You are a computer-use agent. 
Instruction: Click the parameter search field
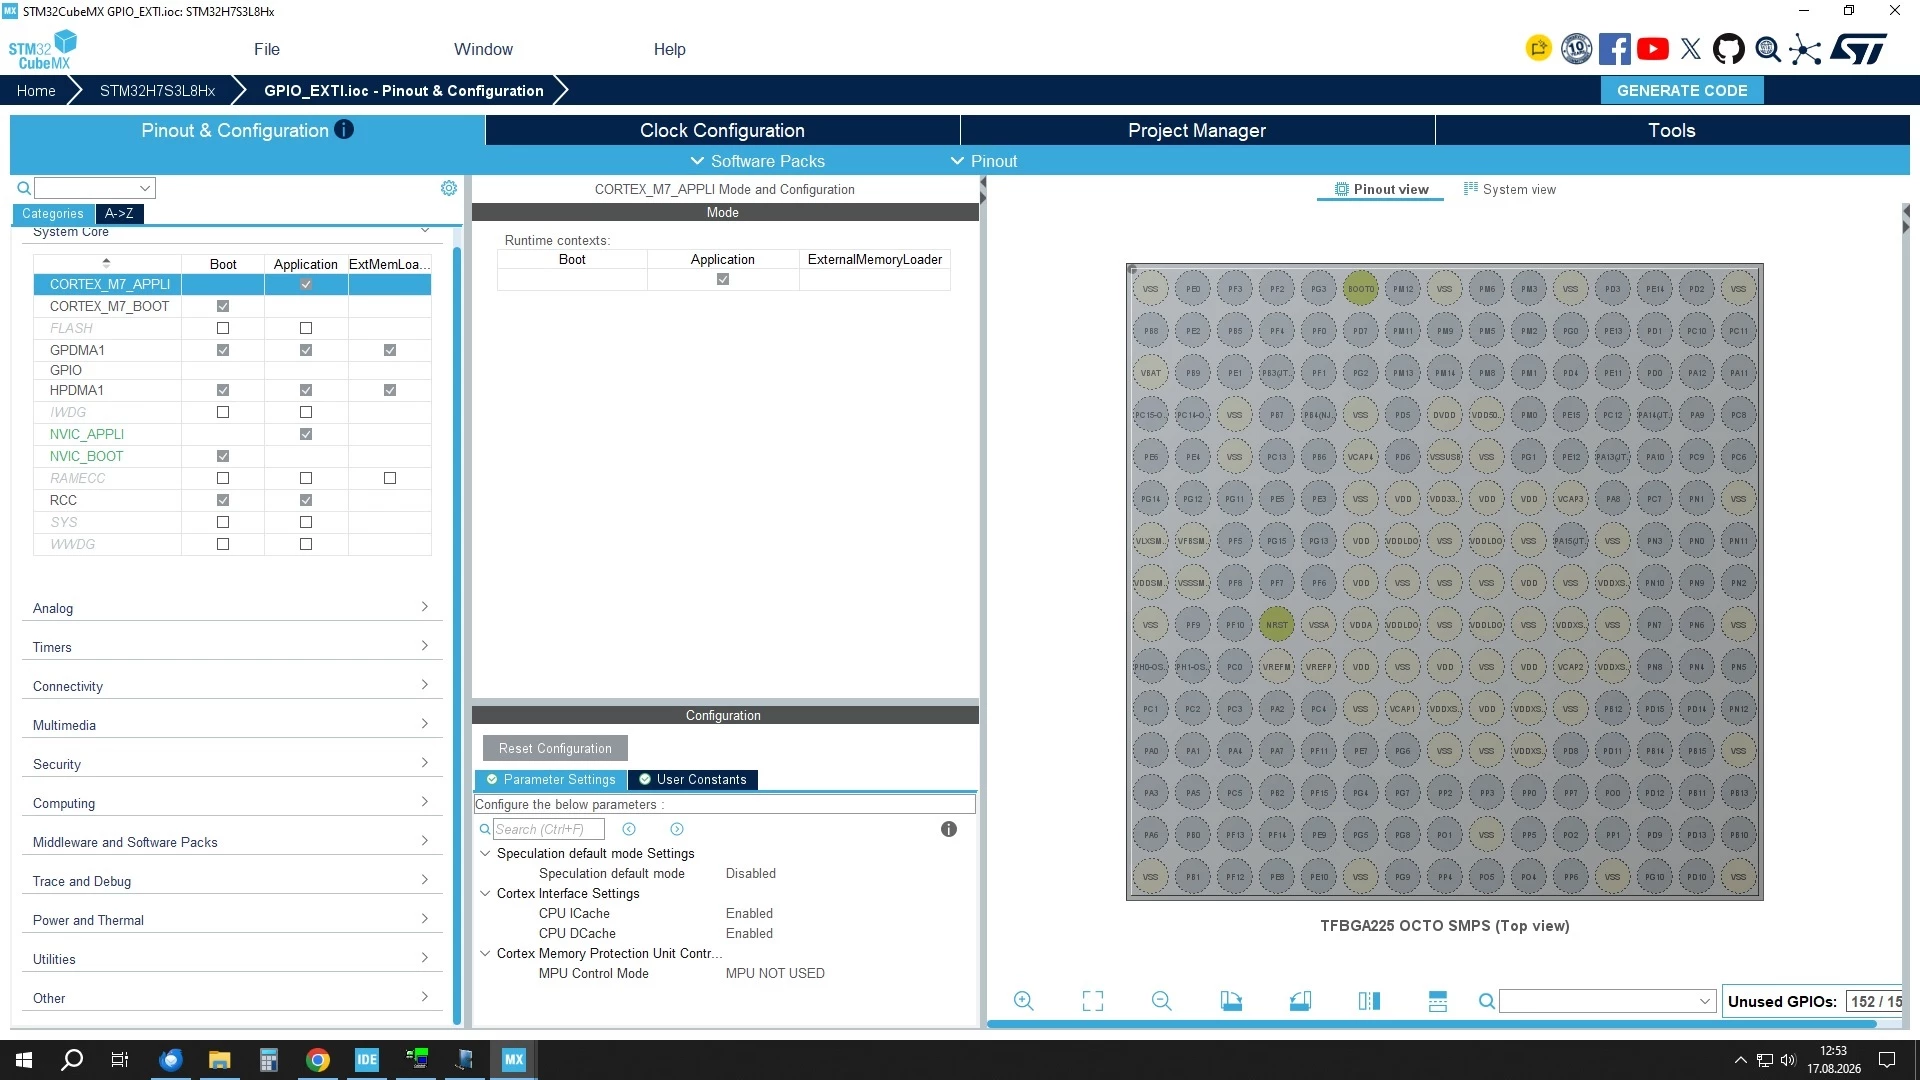548,829
